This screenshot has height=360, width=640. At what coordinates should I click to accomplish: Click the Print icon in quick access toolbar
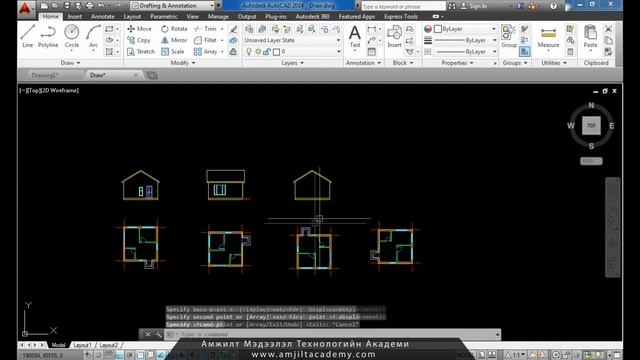tap(90, 6)
